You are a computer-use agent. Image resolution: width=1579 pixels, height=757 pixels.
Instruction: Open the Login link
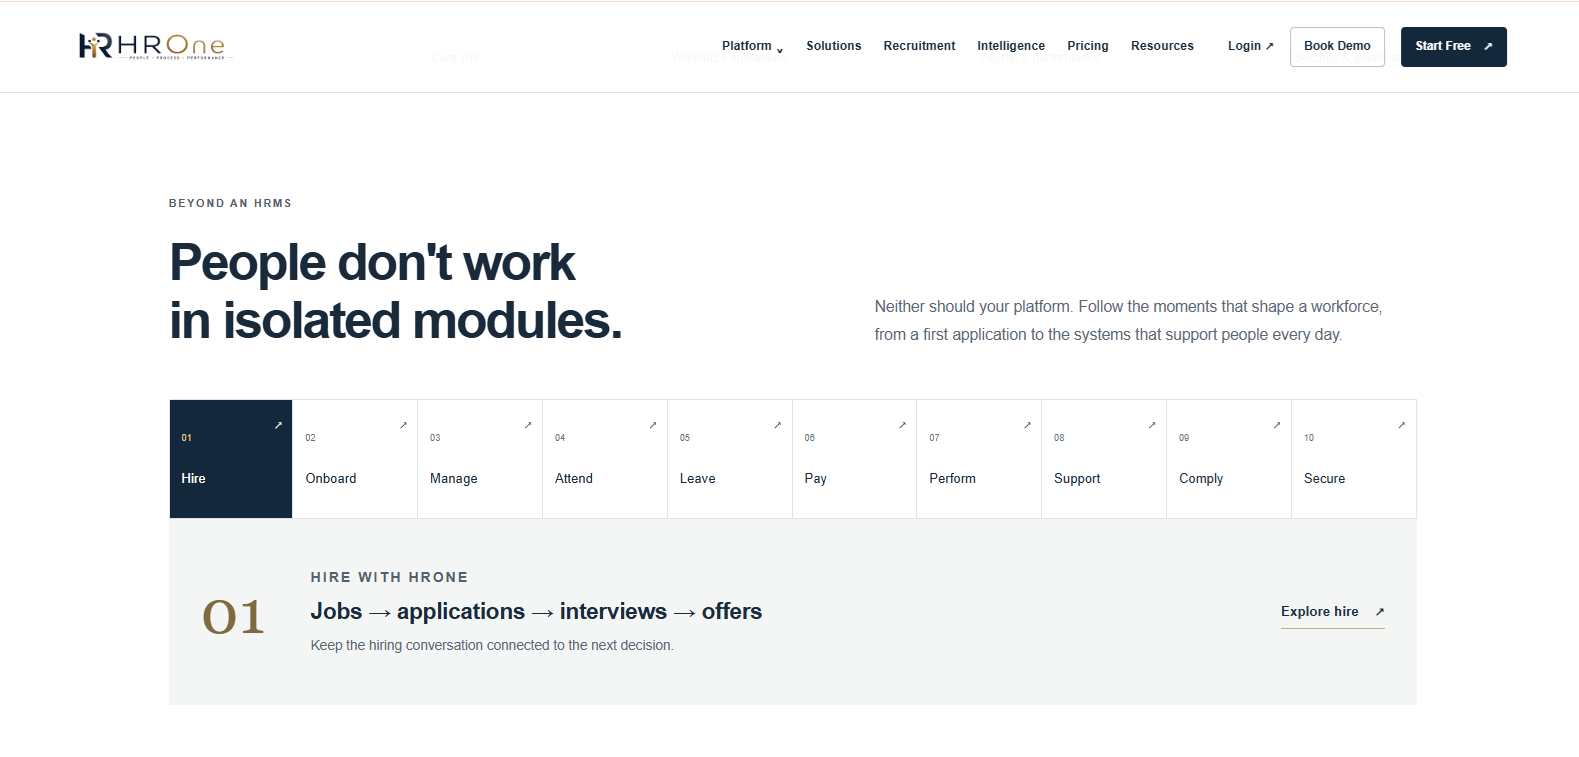(1251, 46)
